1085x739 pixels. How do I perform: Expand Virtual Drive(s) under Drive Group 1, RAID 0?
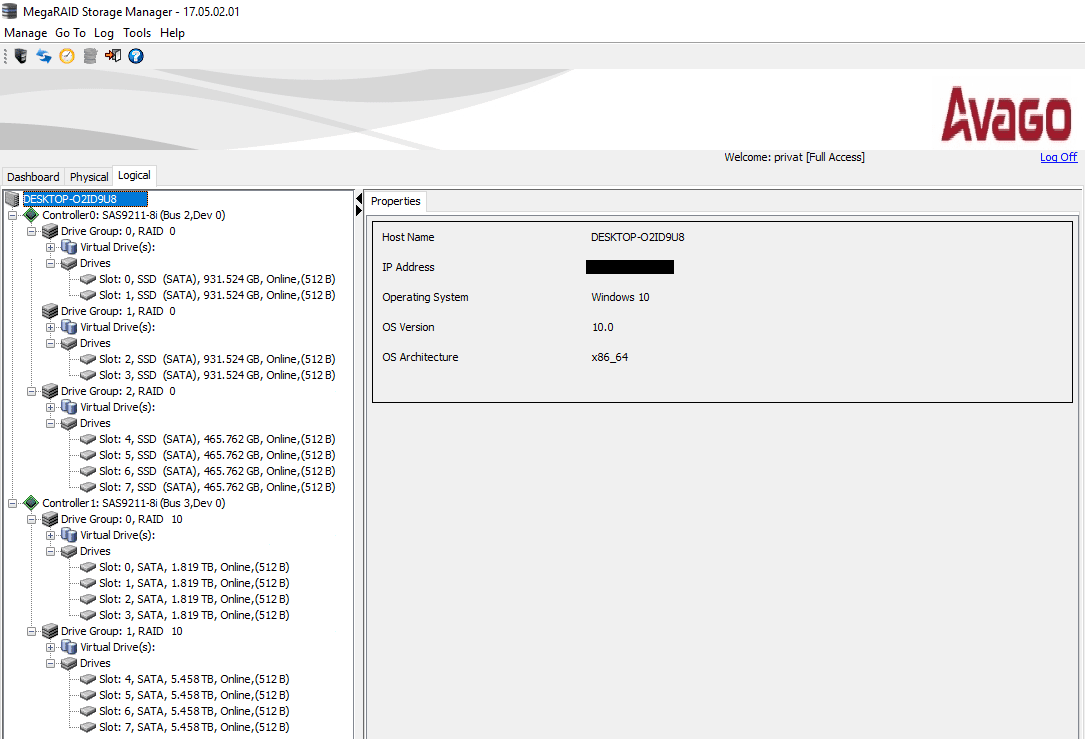50,327
